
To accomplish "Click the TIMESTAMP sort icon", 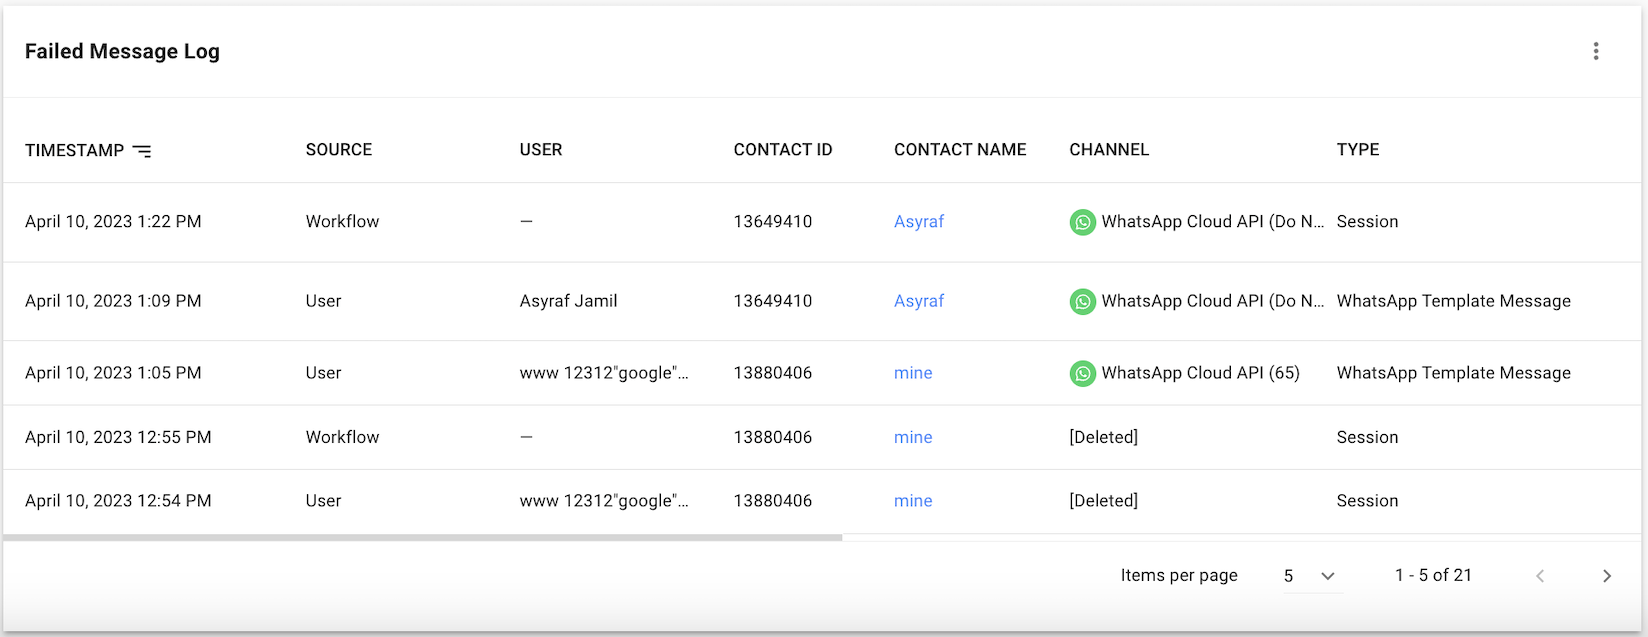I will (142, 151).
